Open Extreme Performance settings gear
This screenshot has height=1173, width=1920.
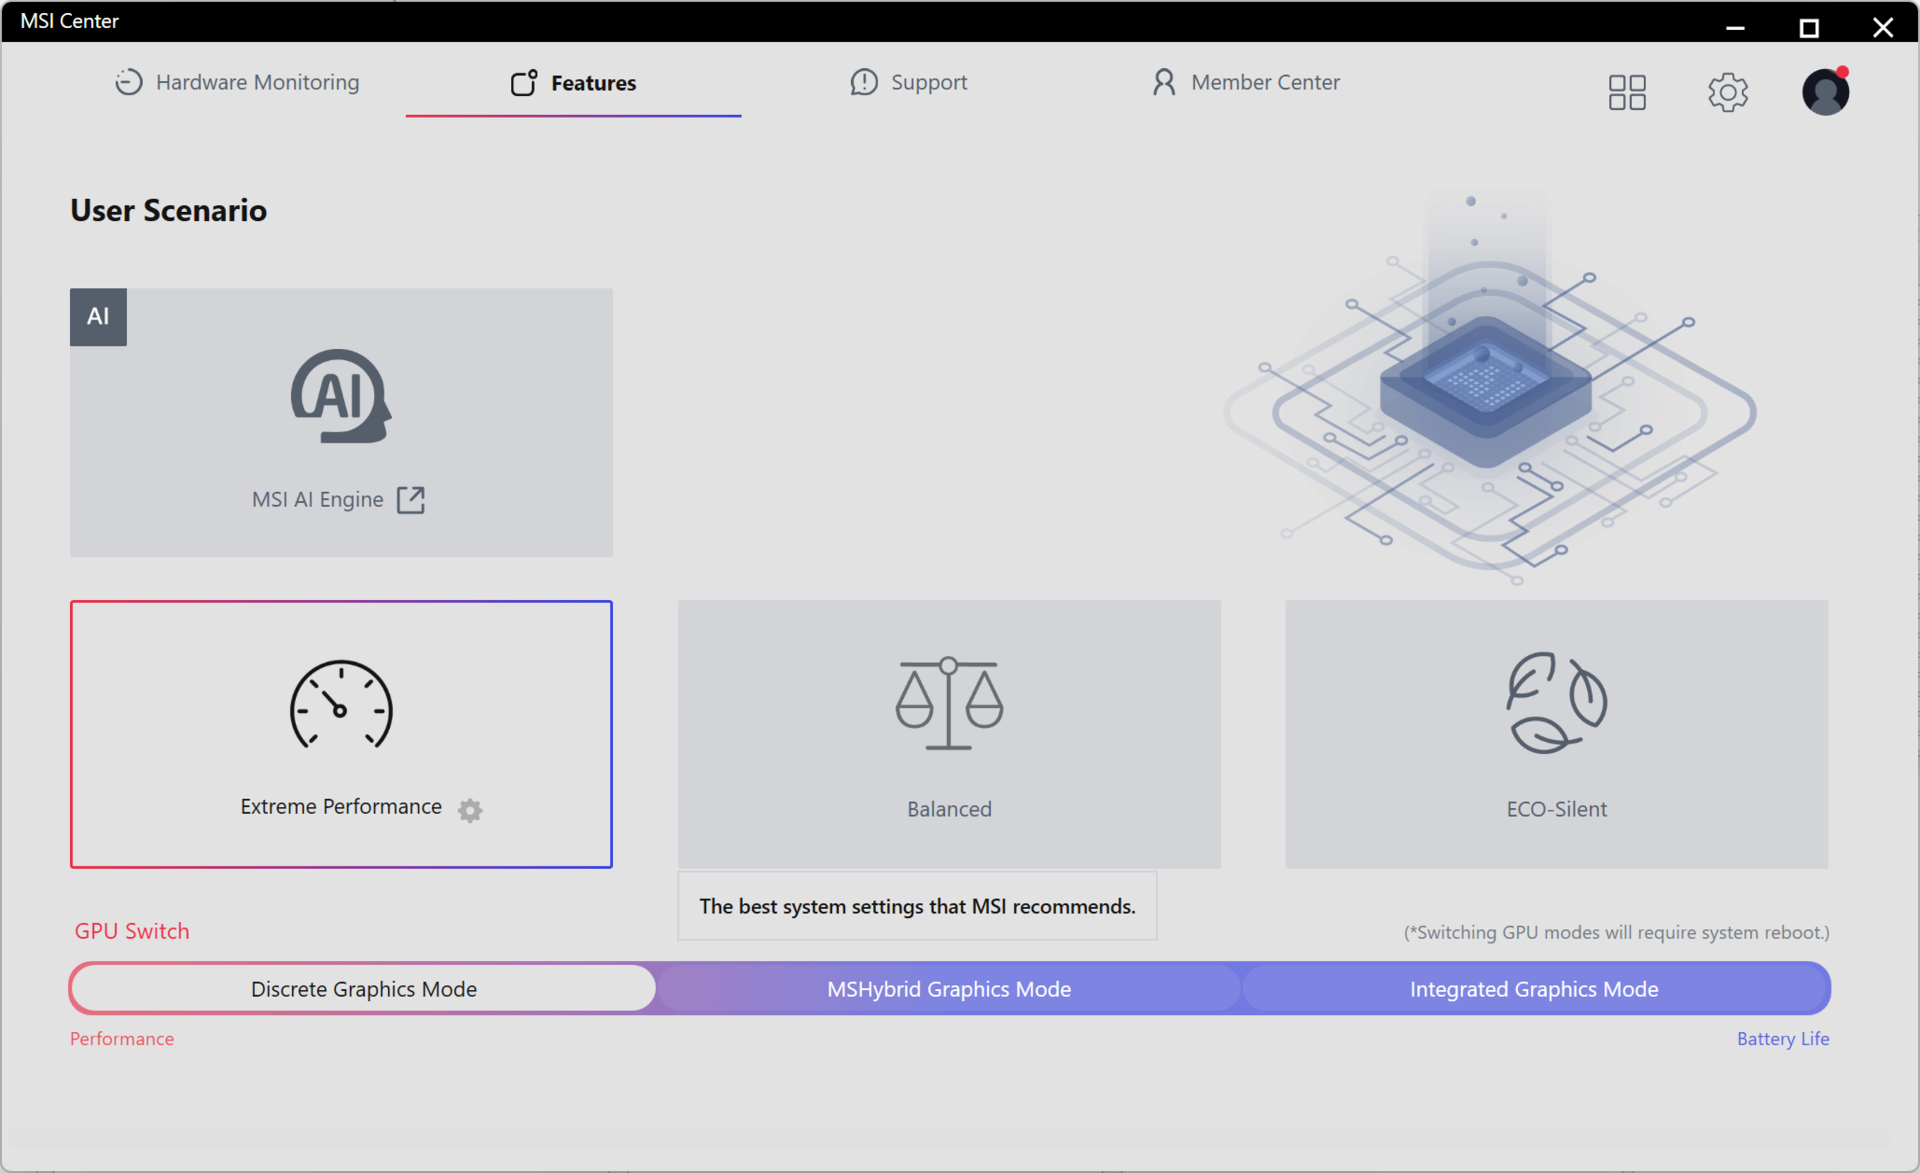(x=470, y=810)
